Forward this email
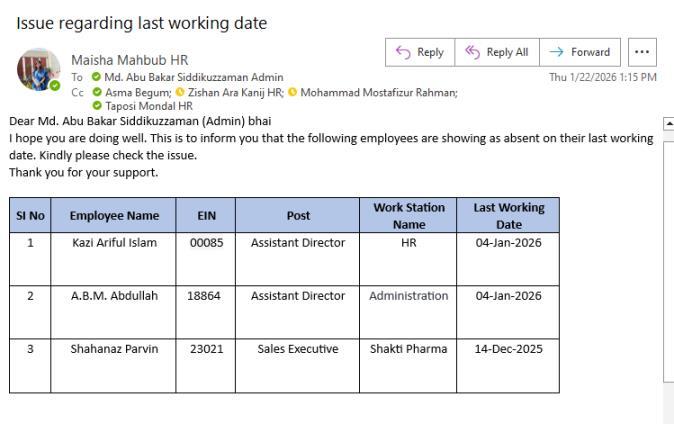 (x=580, y=52)
